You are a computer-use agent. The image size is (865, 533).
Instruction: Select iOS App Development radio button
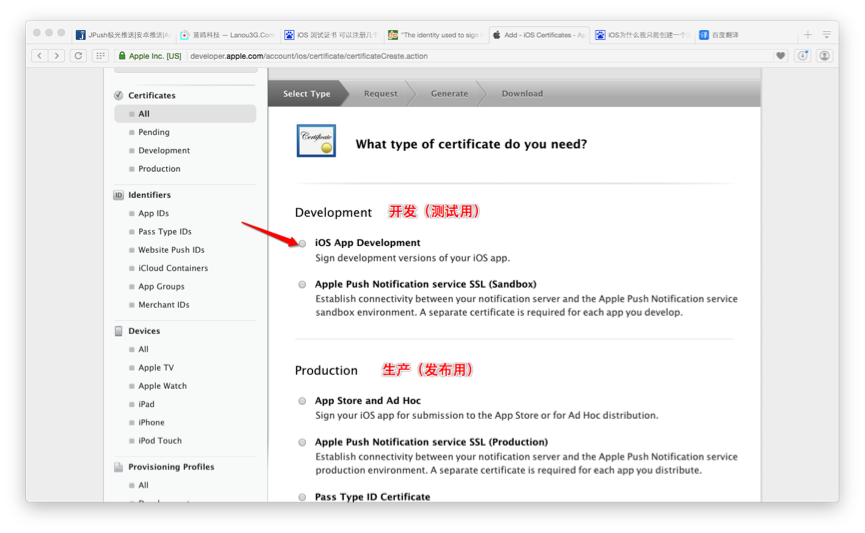tap(302, 243)
